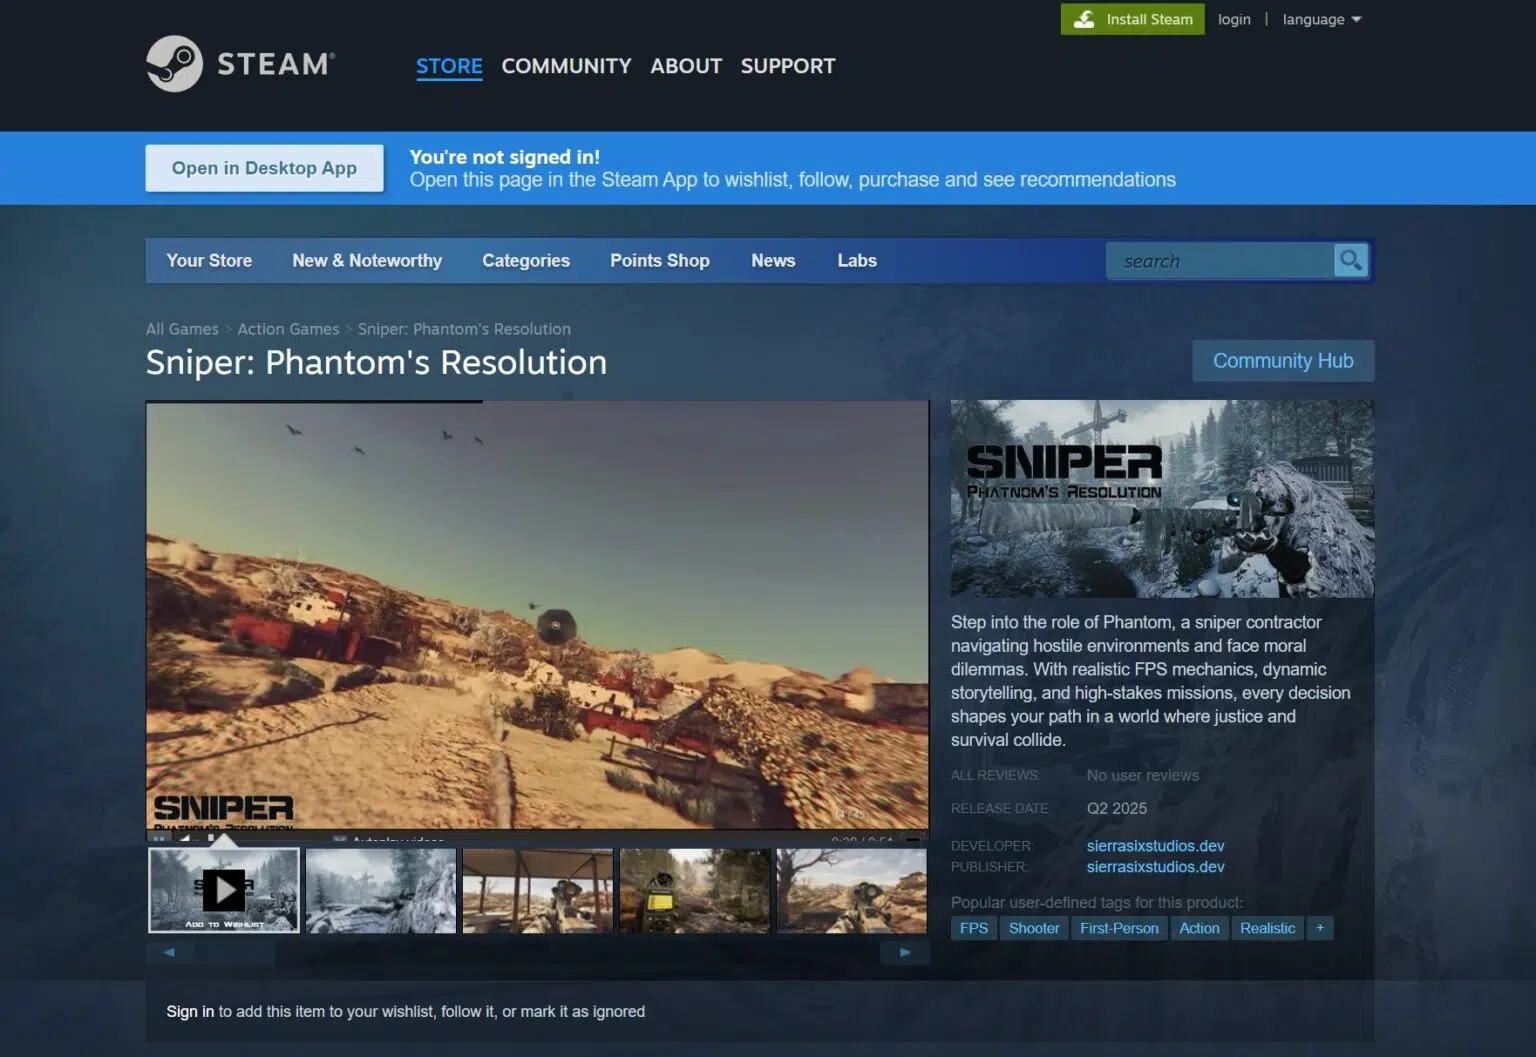Open the Your Store menu
Viewport: 1536px width, 1057px height.
[x=209, y=260]
